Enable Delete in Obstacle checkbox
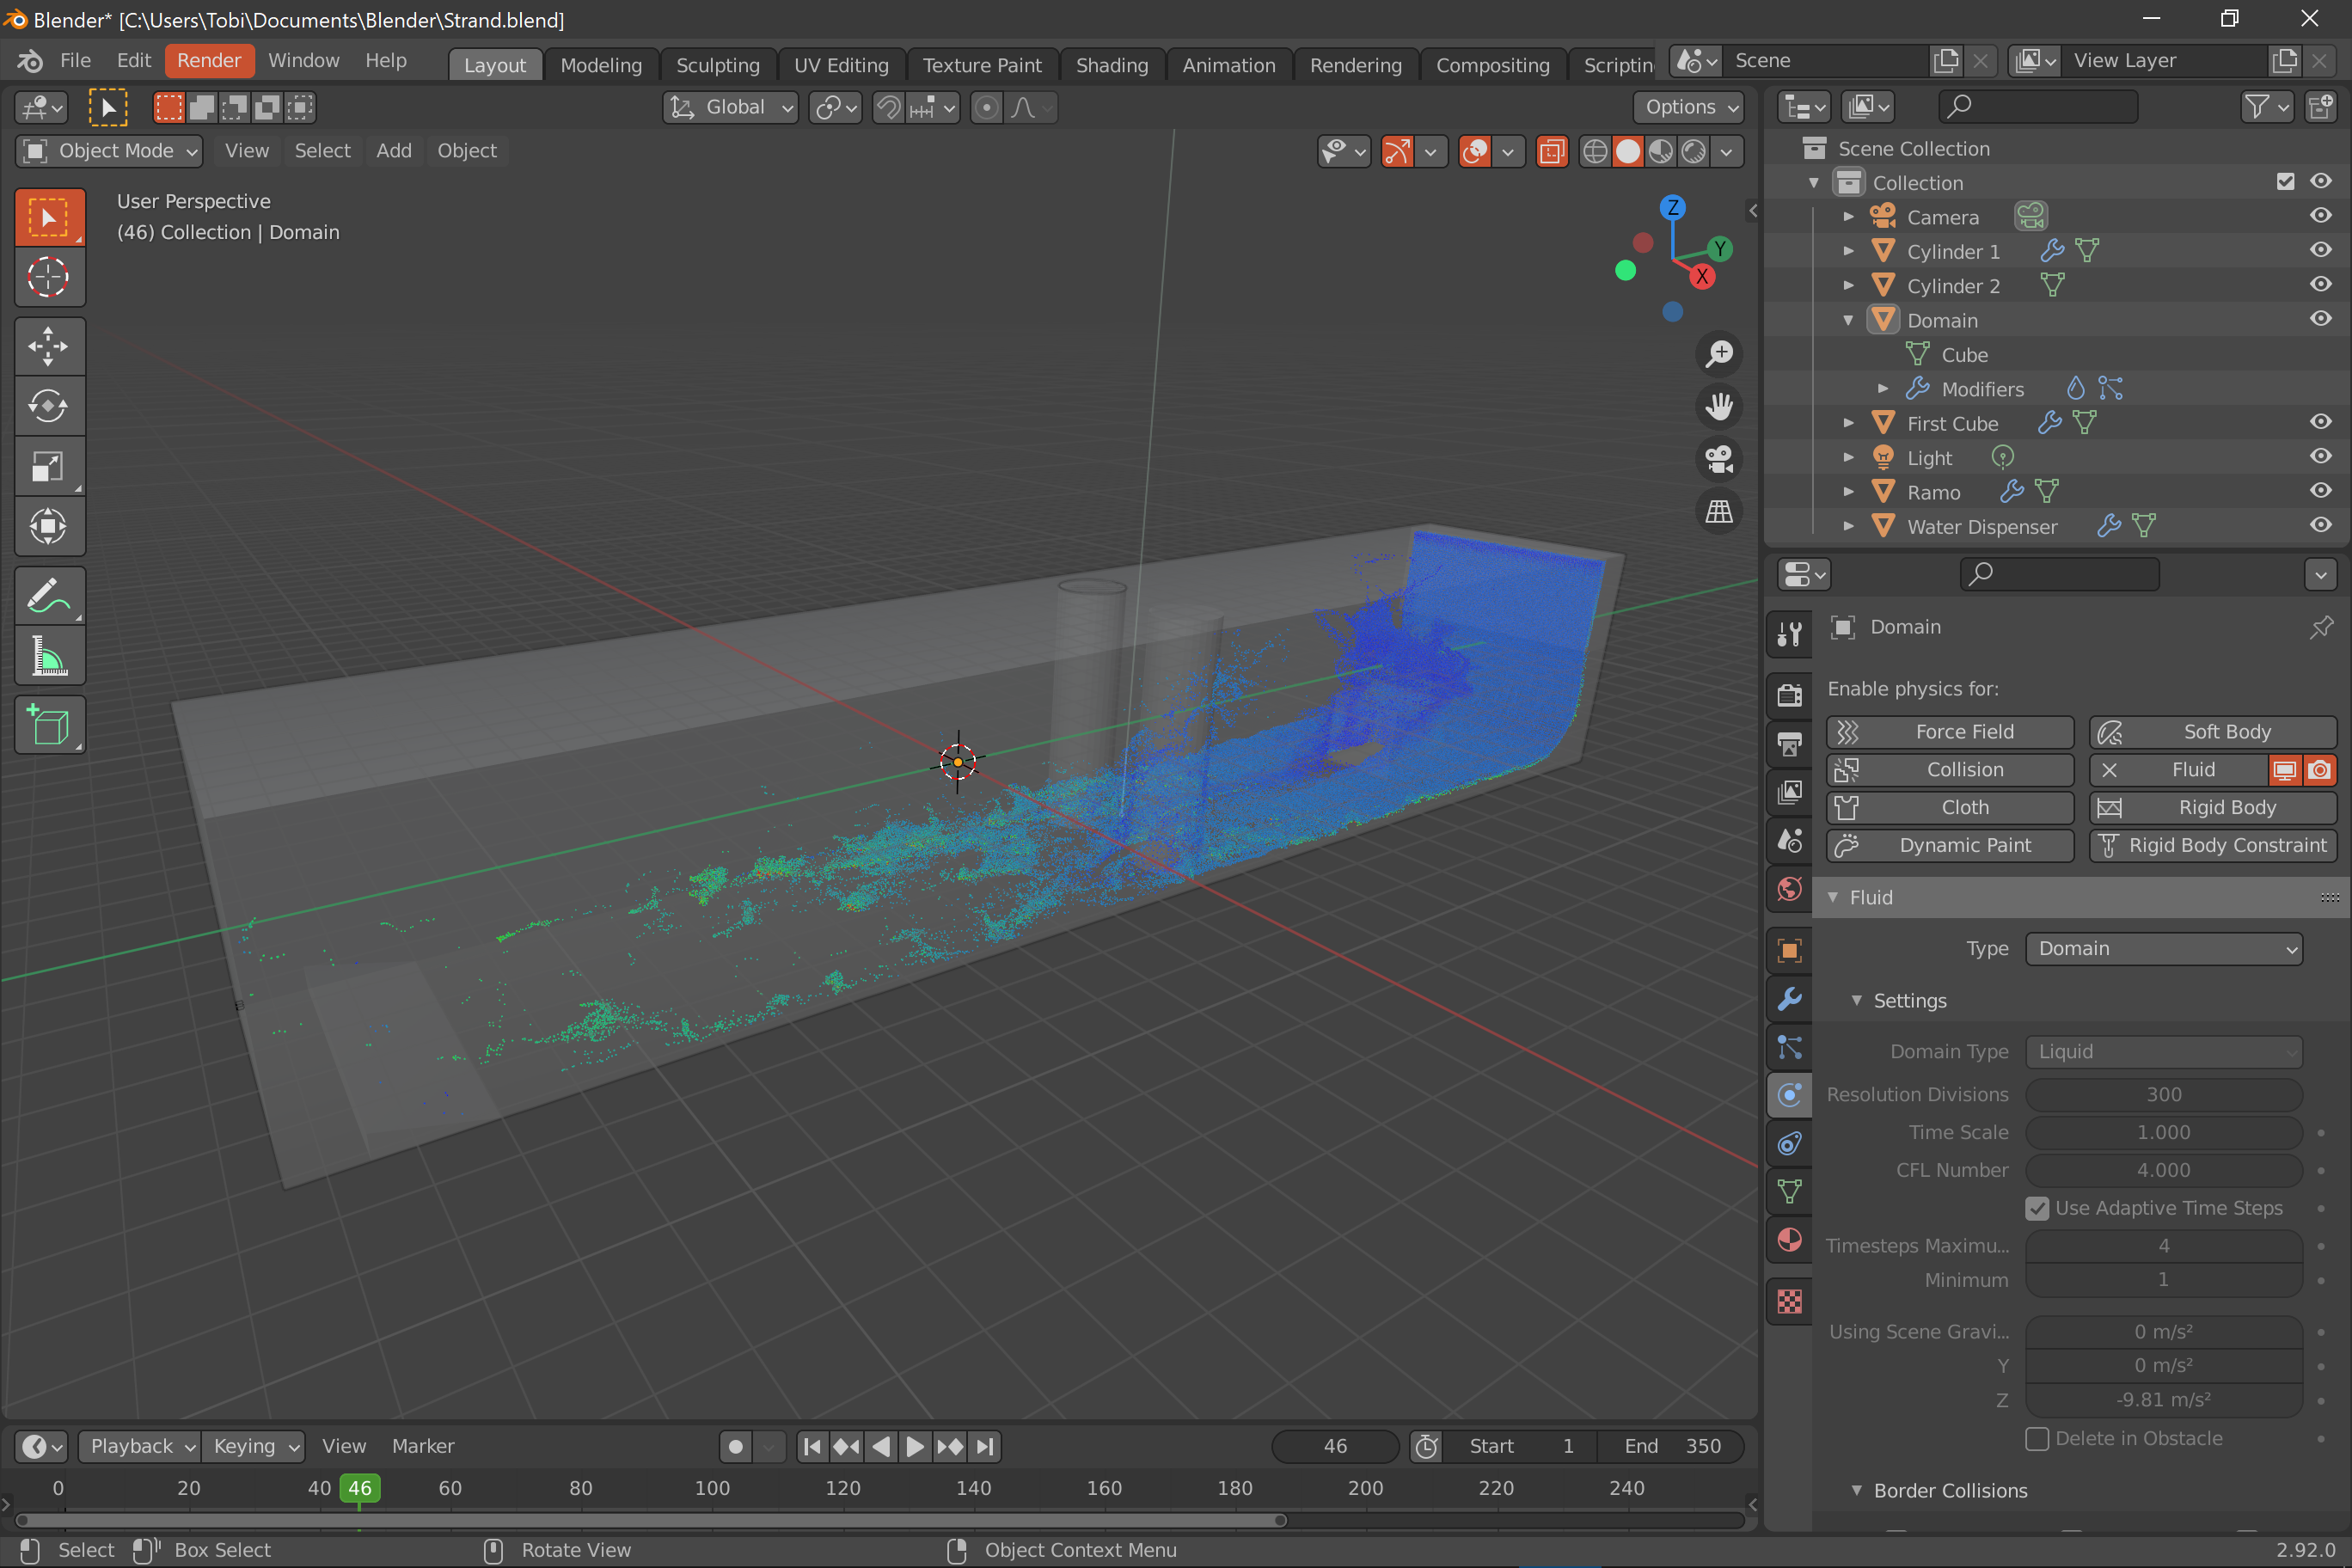Image resolution: width=2352 pixels, height=1568 pixels. tap(2037, 1438)
